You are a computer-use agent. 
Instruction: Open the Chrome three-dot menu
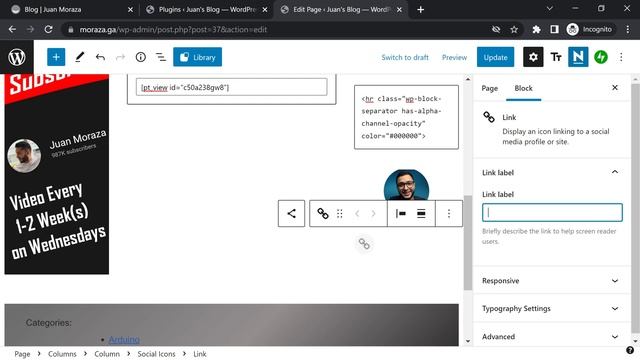(627, 29)
